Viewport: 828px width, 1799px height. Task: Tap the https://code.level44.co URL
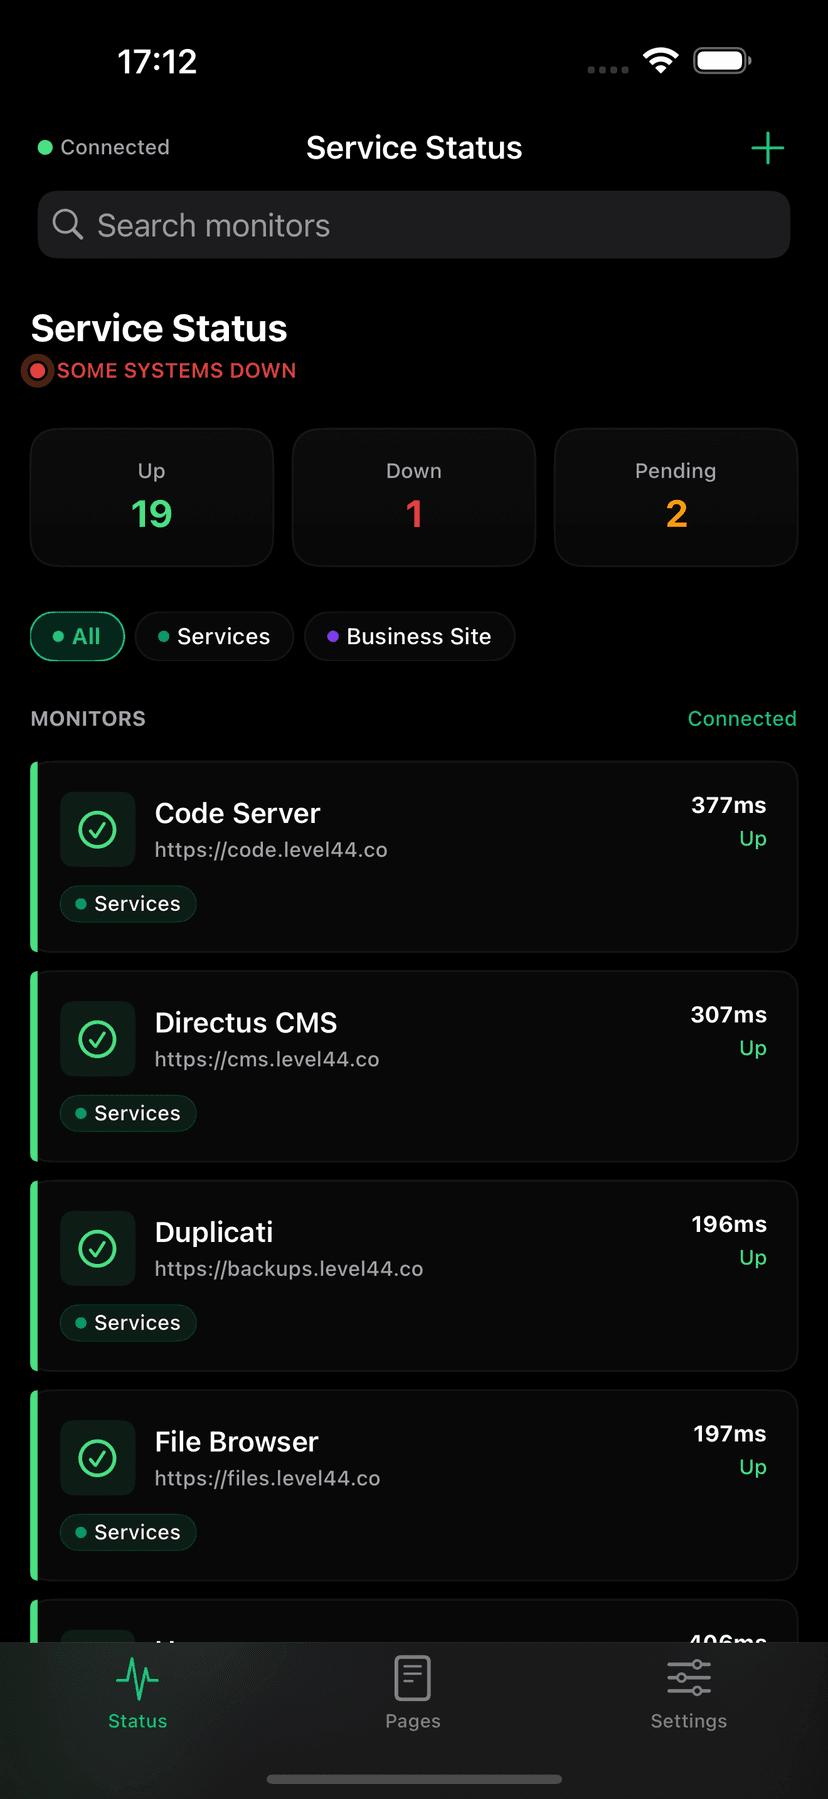point(271,850)
